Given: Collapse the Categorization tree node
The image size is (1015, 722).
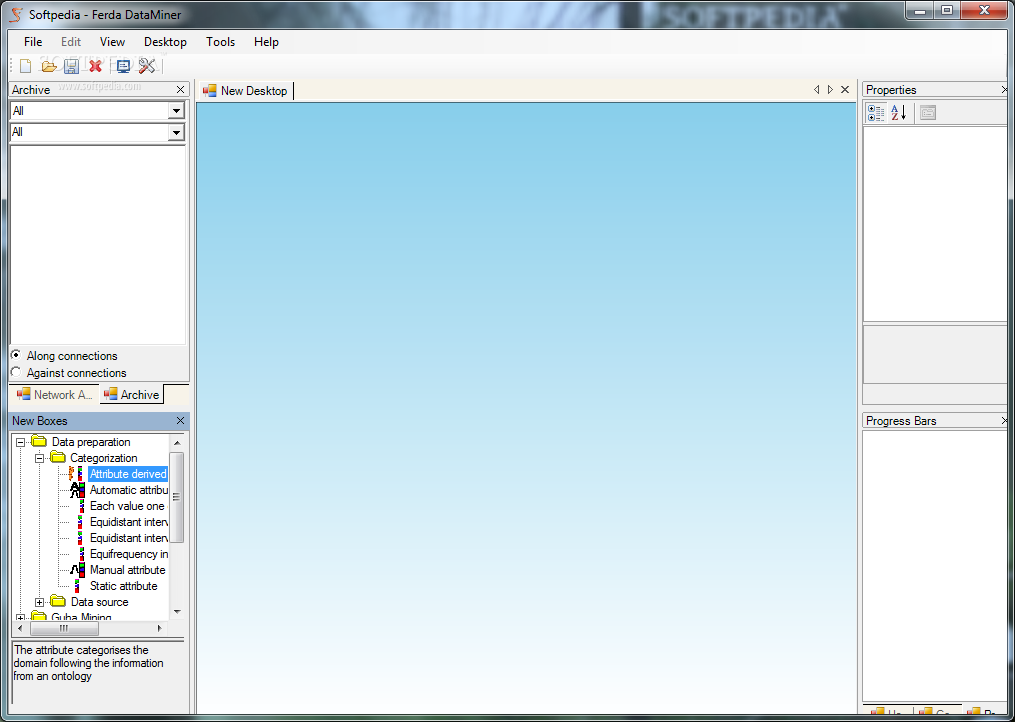Looking at the screenshot, I should (39, 458).
